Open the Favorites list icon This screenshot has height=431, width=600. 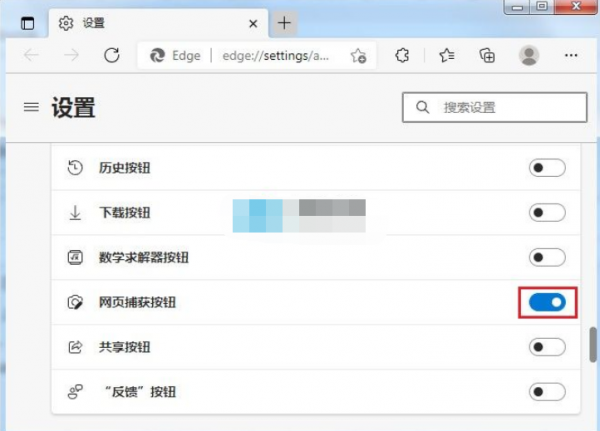coord(447,56)
